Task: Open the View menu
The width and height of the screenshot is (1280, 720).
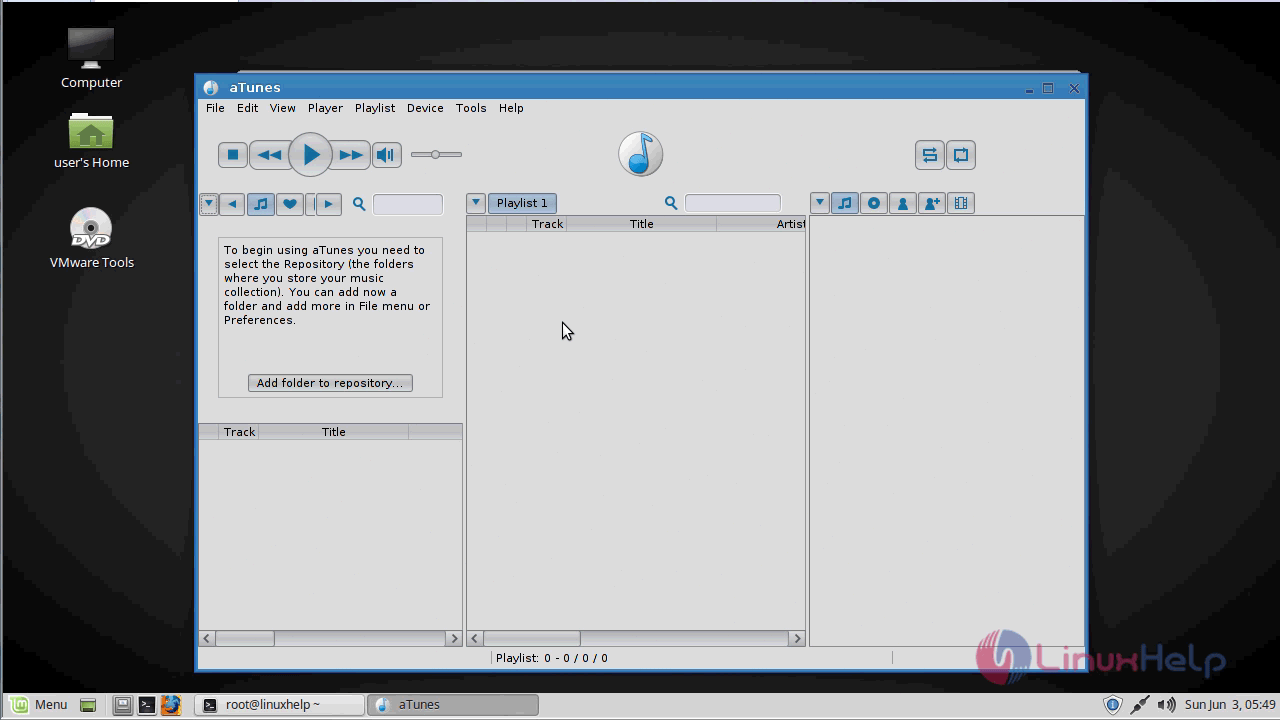Action: point(282,108)
